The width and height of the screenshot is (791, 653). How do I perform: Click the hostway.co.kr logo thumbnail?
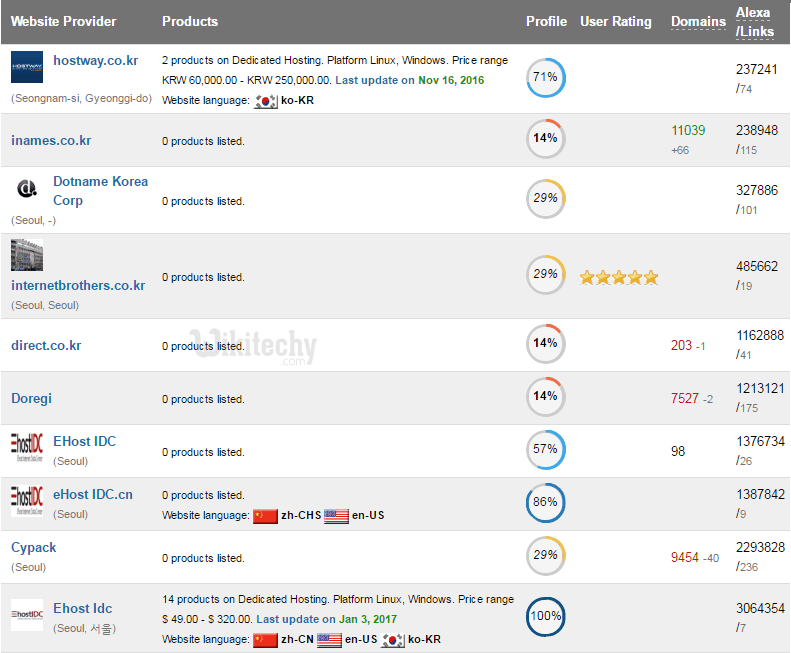[27, 67]
